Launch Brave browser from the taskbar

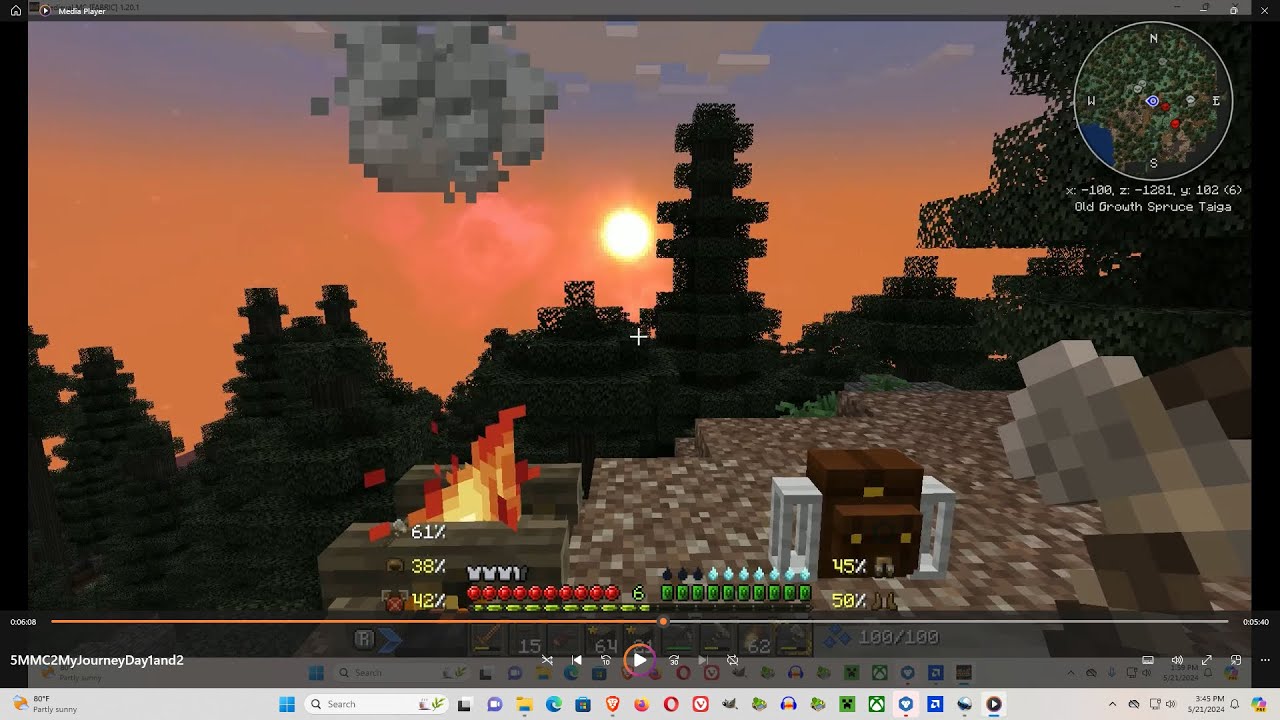coord(612,704)
